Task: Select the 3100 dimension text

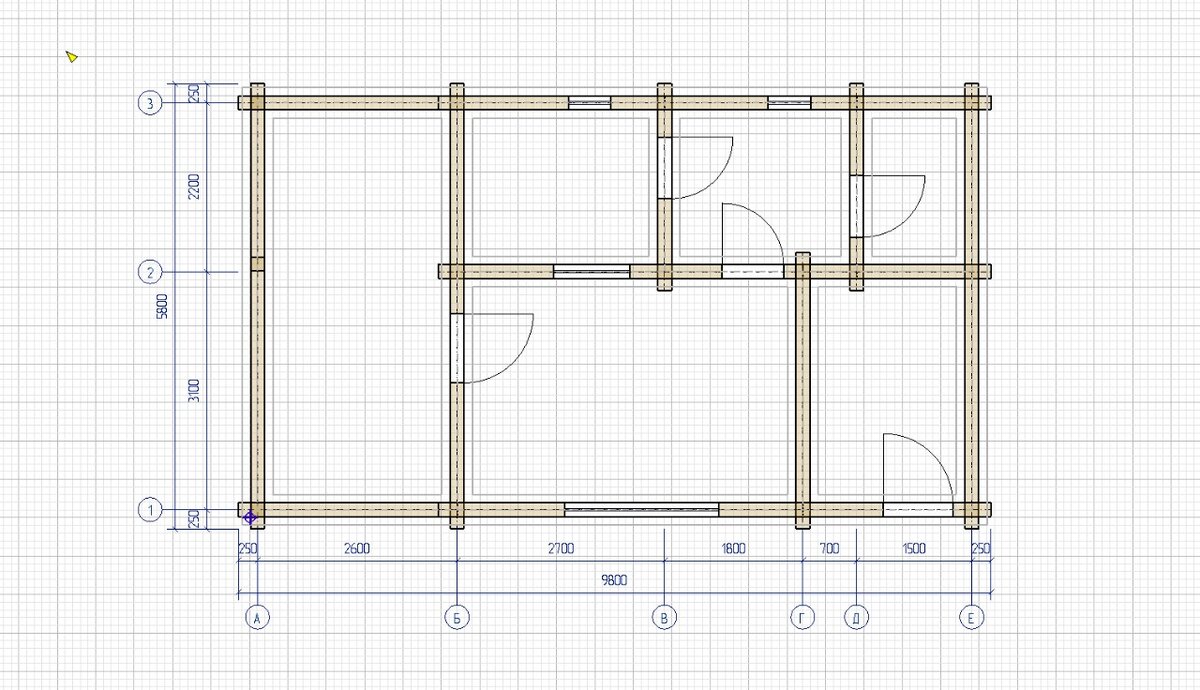Action: [x=195, y=391]
